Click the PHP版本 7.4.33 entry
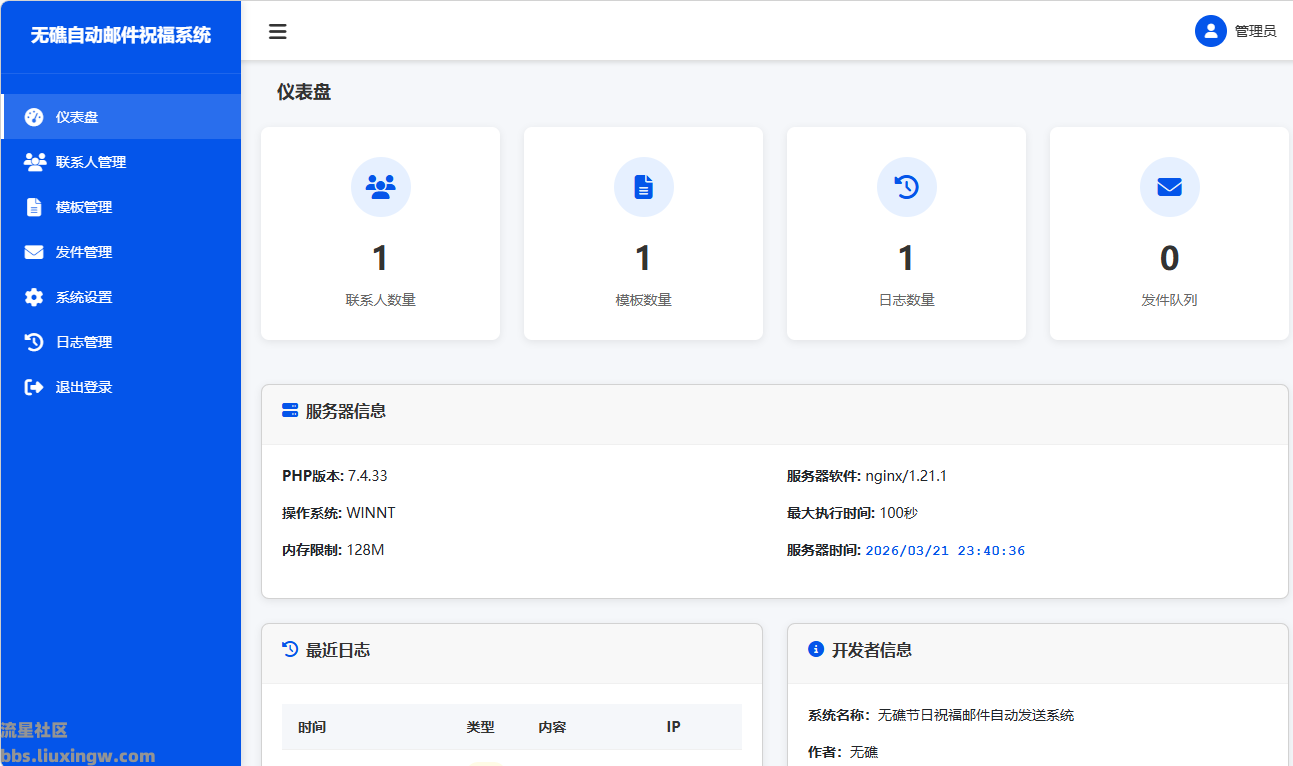 pos(335,476)
